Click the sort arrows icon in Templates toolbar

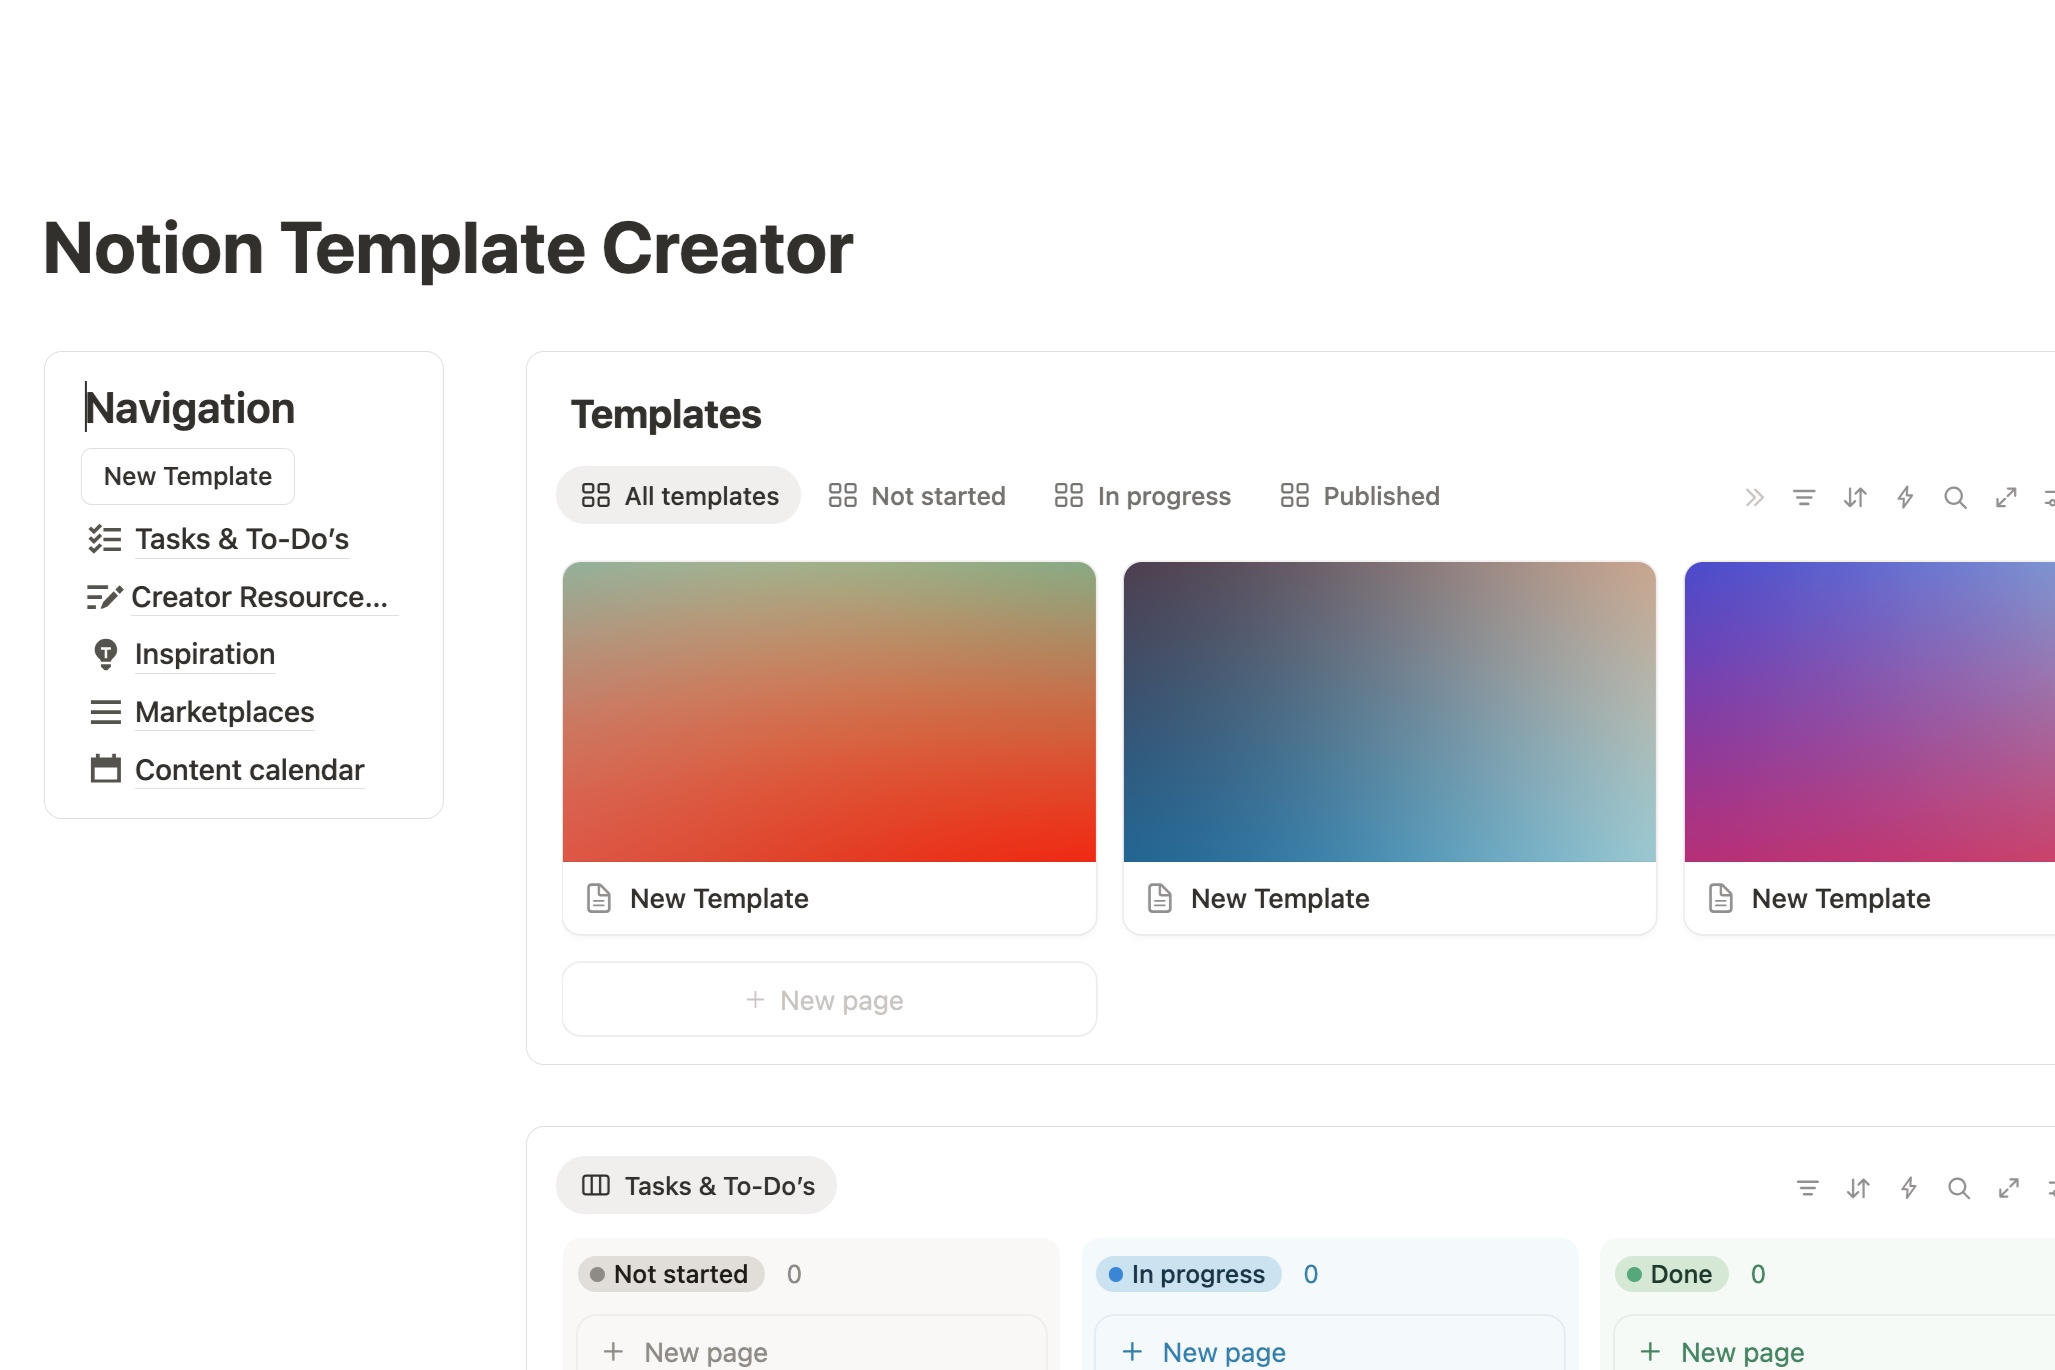coord(1855,497)
